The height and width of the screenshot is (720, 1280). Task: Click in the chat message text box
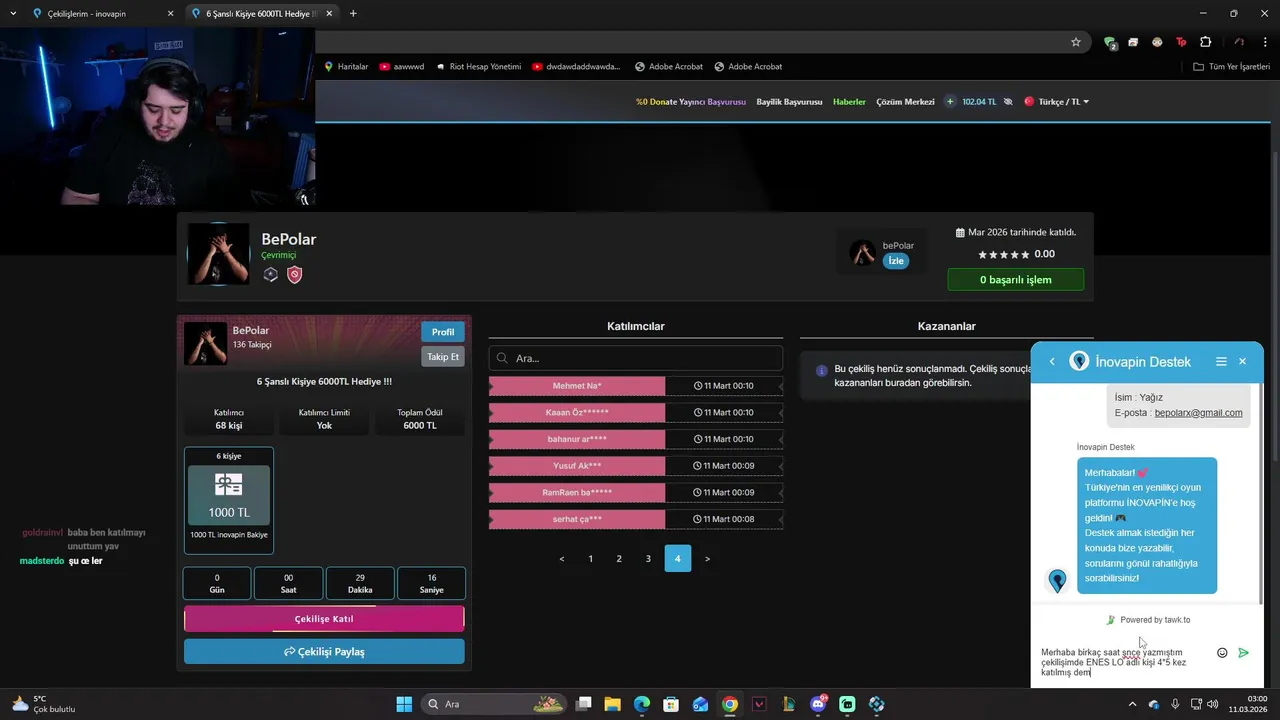(1123, 662)
